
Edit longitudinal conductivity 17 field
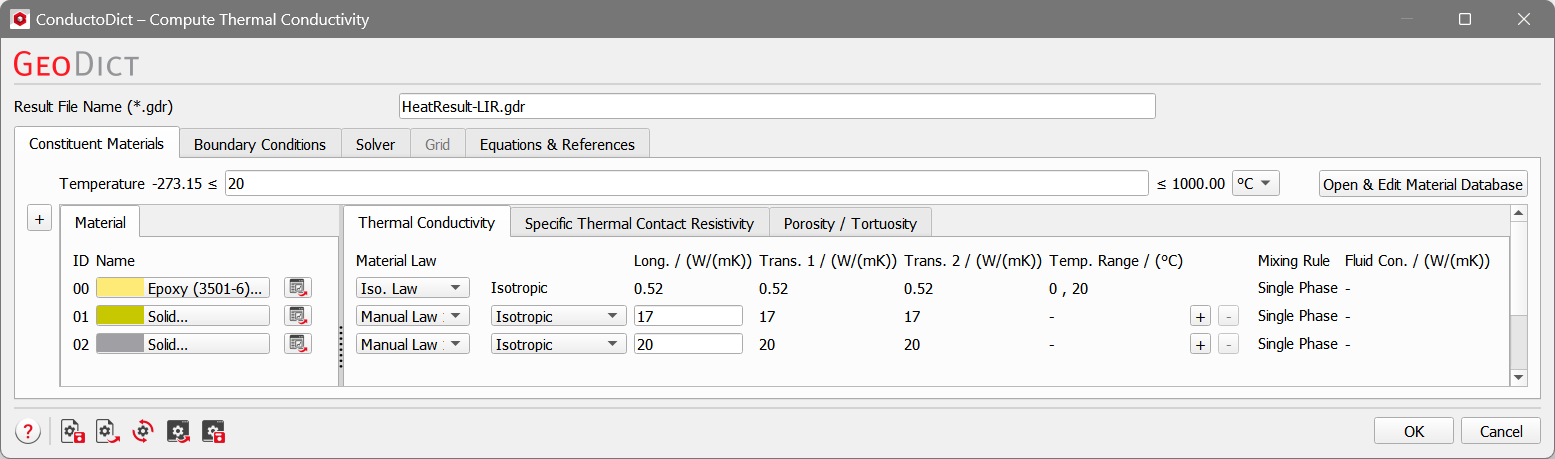(x=688, y=316)
